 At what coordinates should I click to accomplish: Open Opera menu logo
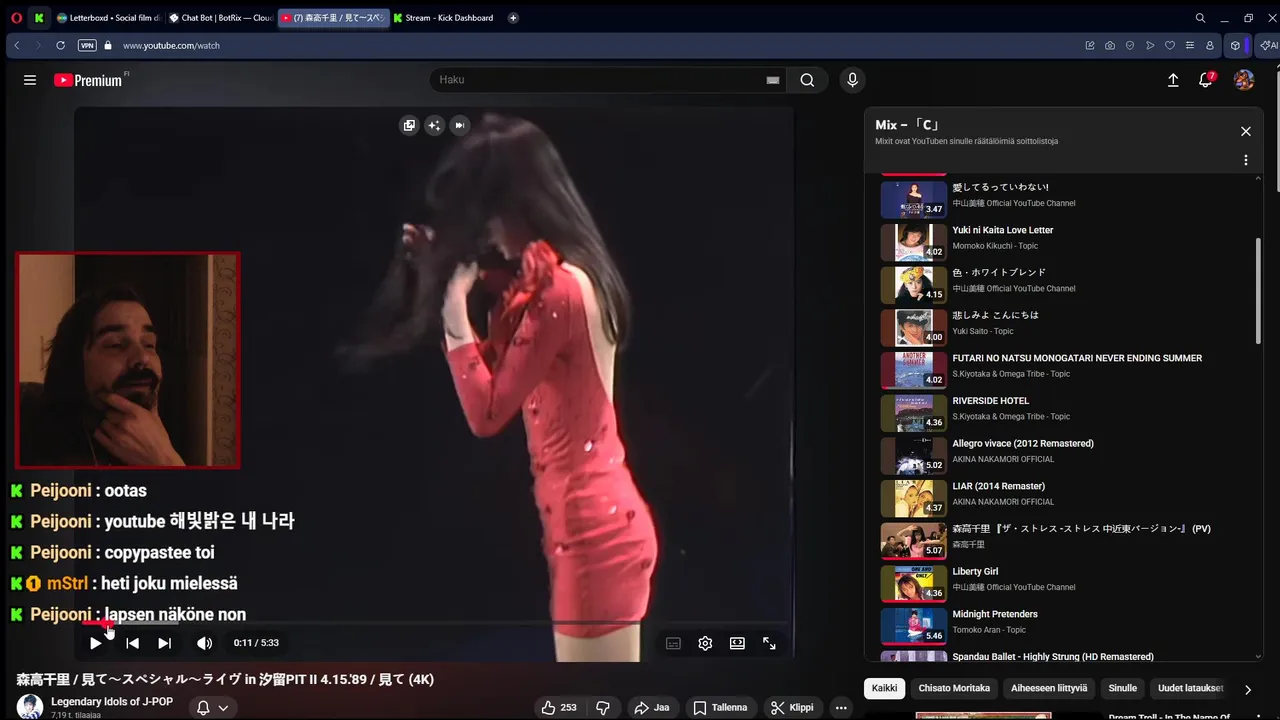click(16, 18)
